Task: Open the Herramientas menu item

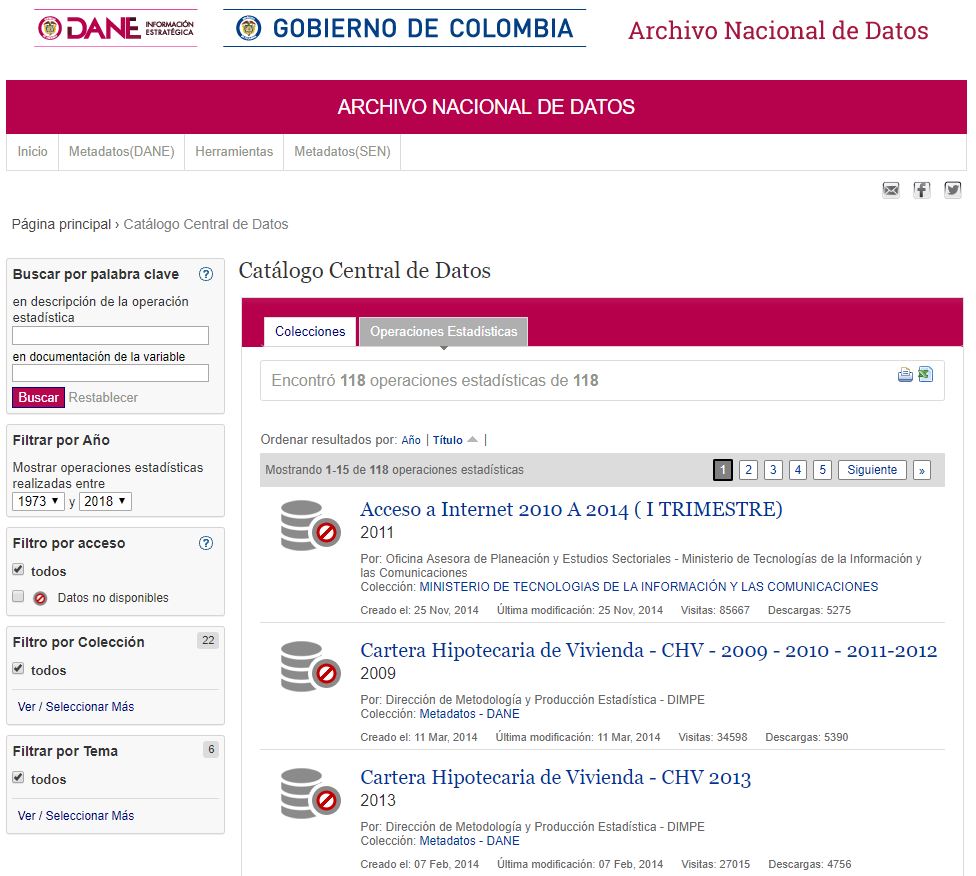Action: [x=234, y=151]
